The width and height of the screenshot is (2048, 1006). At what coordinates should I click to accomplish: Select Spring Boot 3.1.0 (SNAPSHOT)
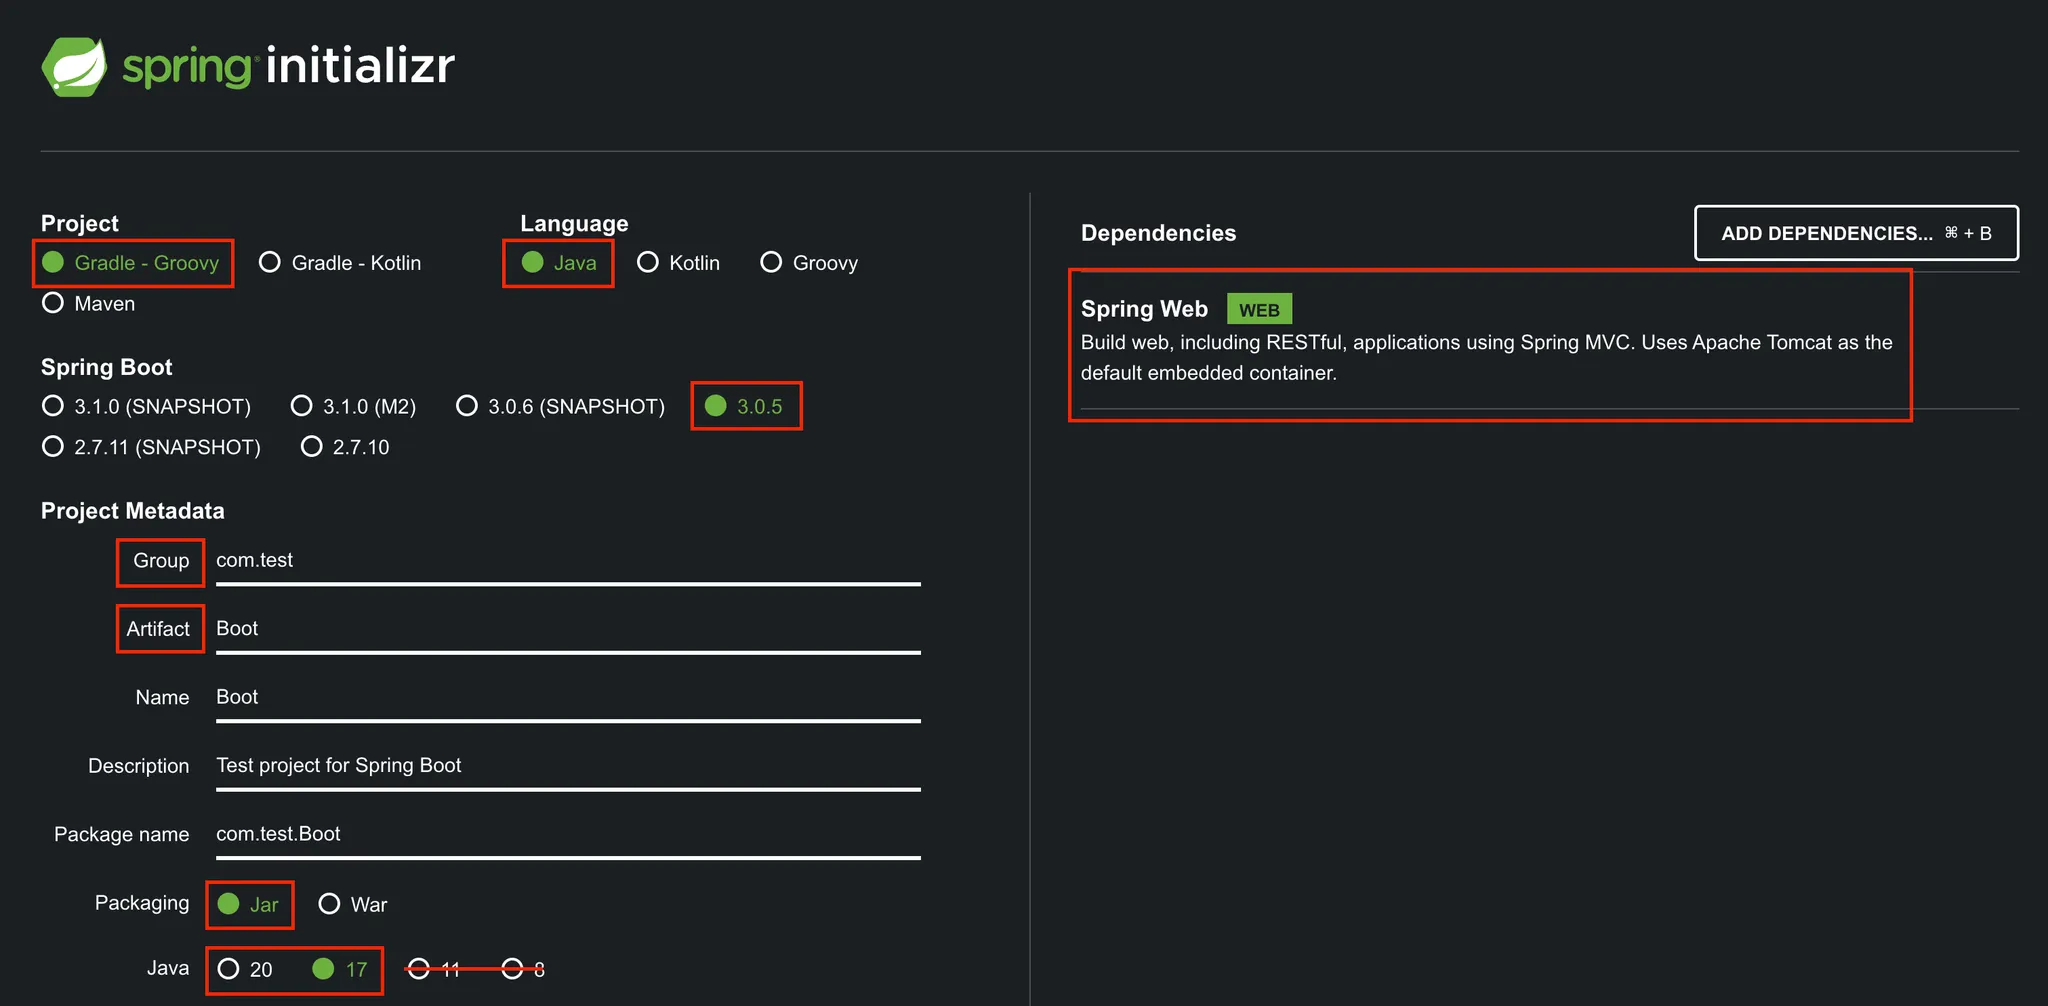coord(147,406)
